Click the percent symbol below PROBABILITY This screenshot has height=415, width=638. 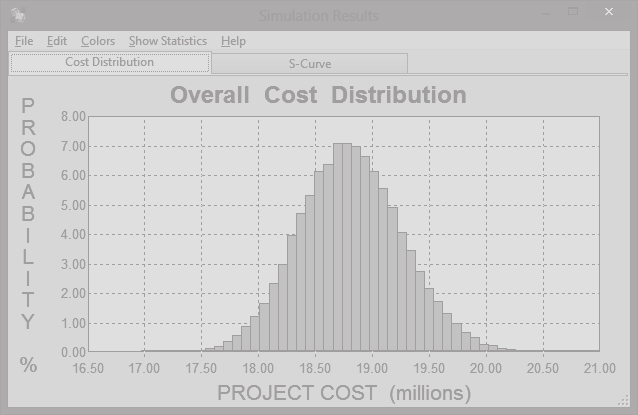pyautogui.click(x=28, y=365)
